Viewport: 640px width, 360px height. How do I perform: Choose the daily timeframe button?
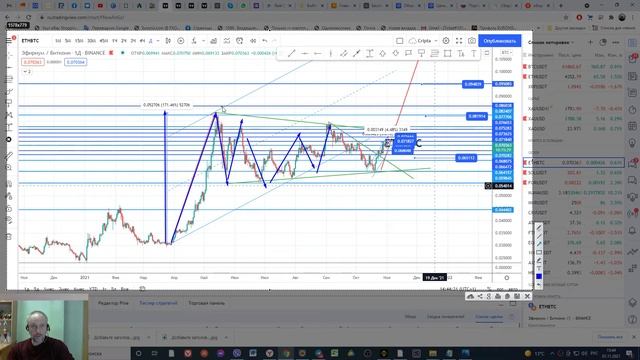click(x=151, y=41)
